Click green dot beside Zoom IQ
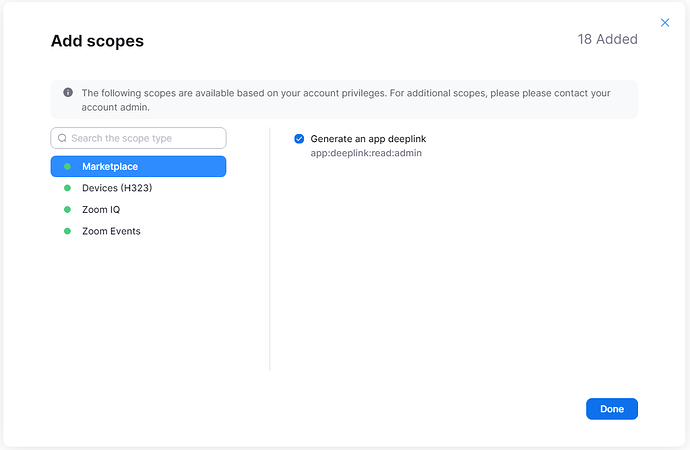Image resolution: width=690 pixels, height=450 pixels. click(67, 210)
